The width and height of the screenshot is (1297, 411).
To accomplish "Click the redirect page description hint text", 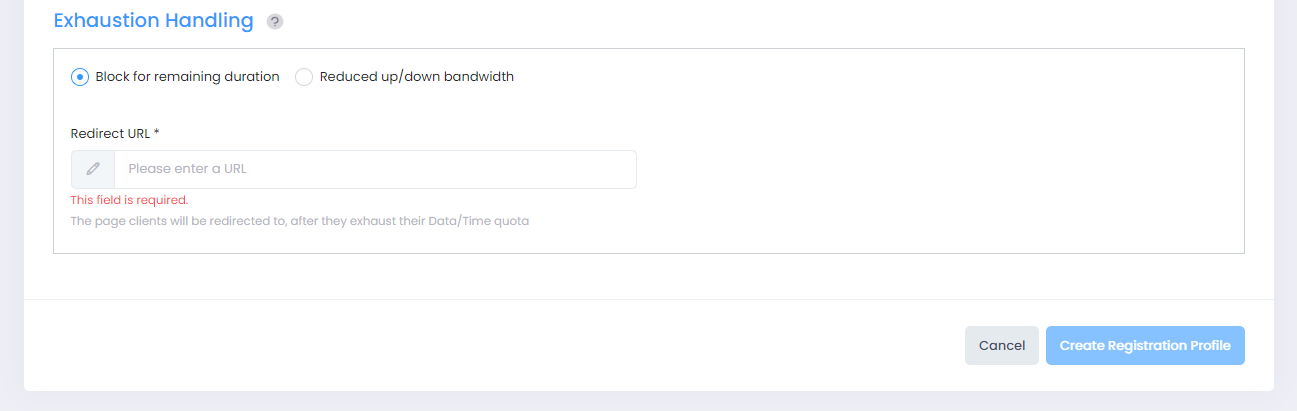I will click(x=299, y=221).
